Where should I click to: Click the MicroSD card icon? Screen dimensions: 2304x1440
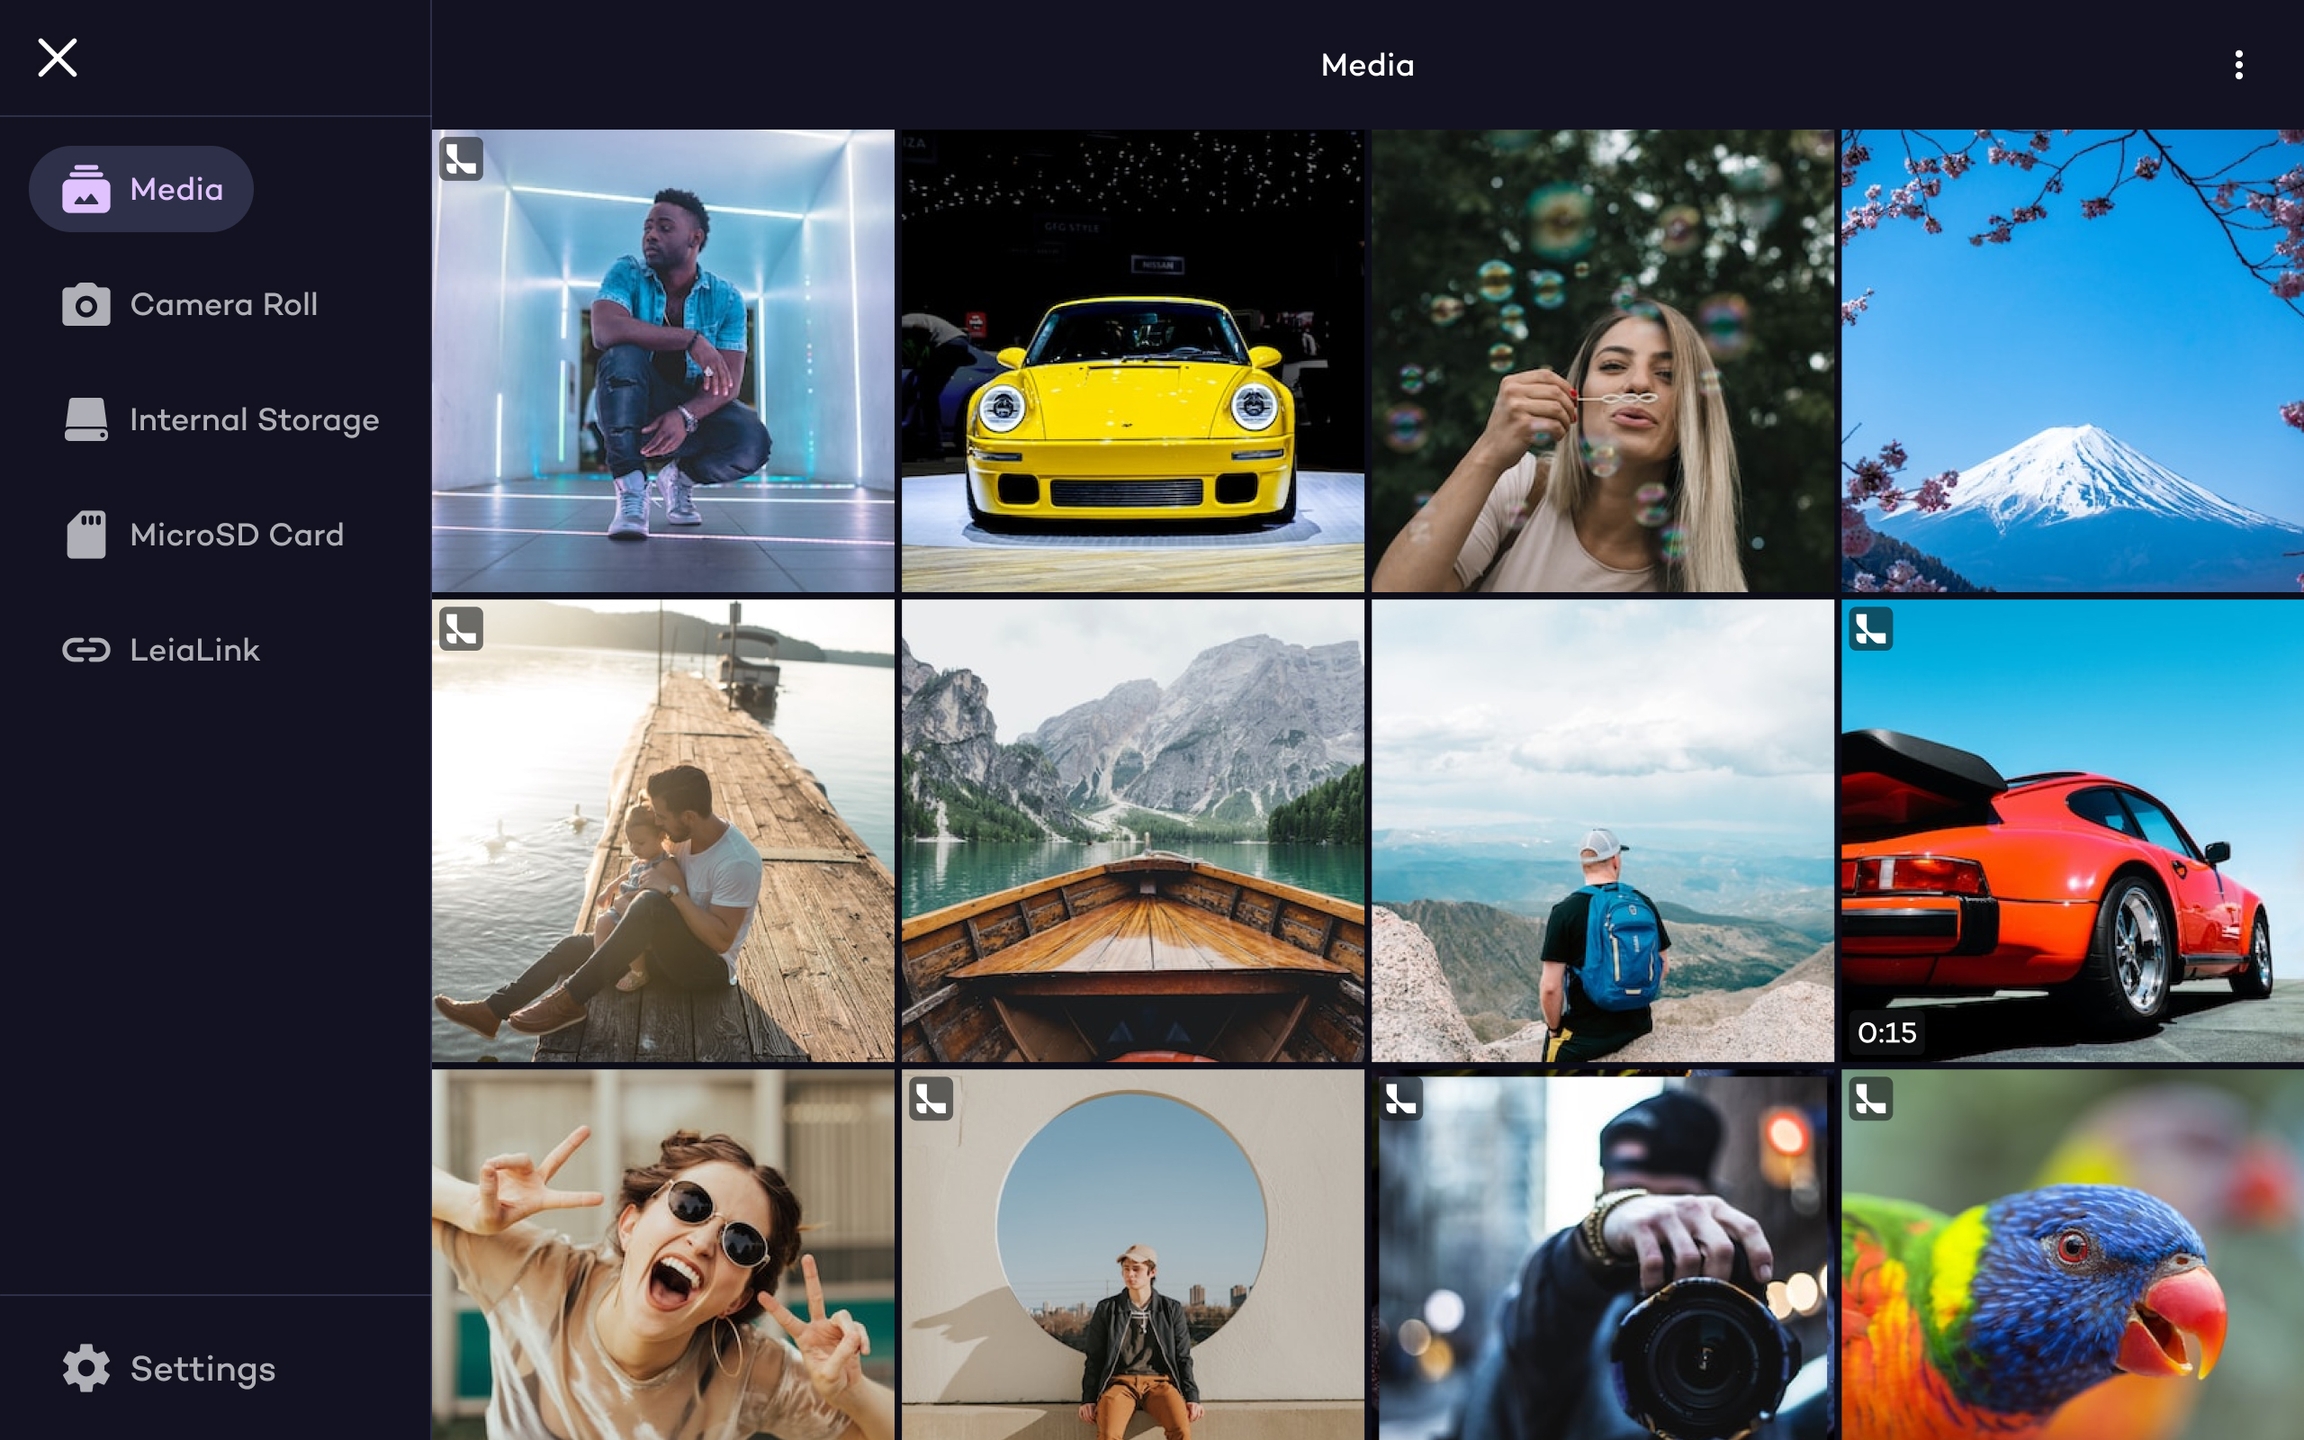pyautogui.click(x=86, y=535)
